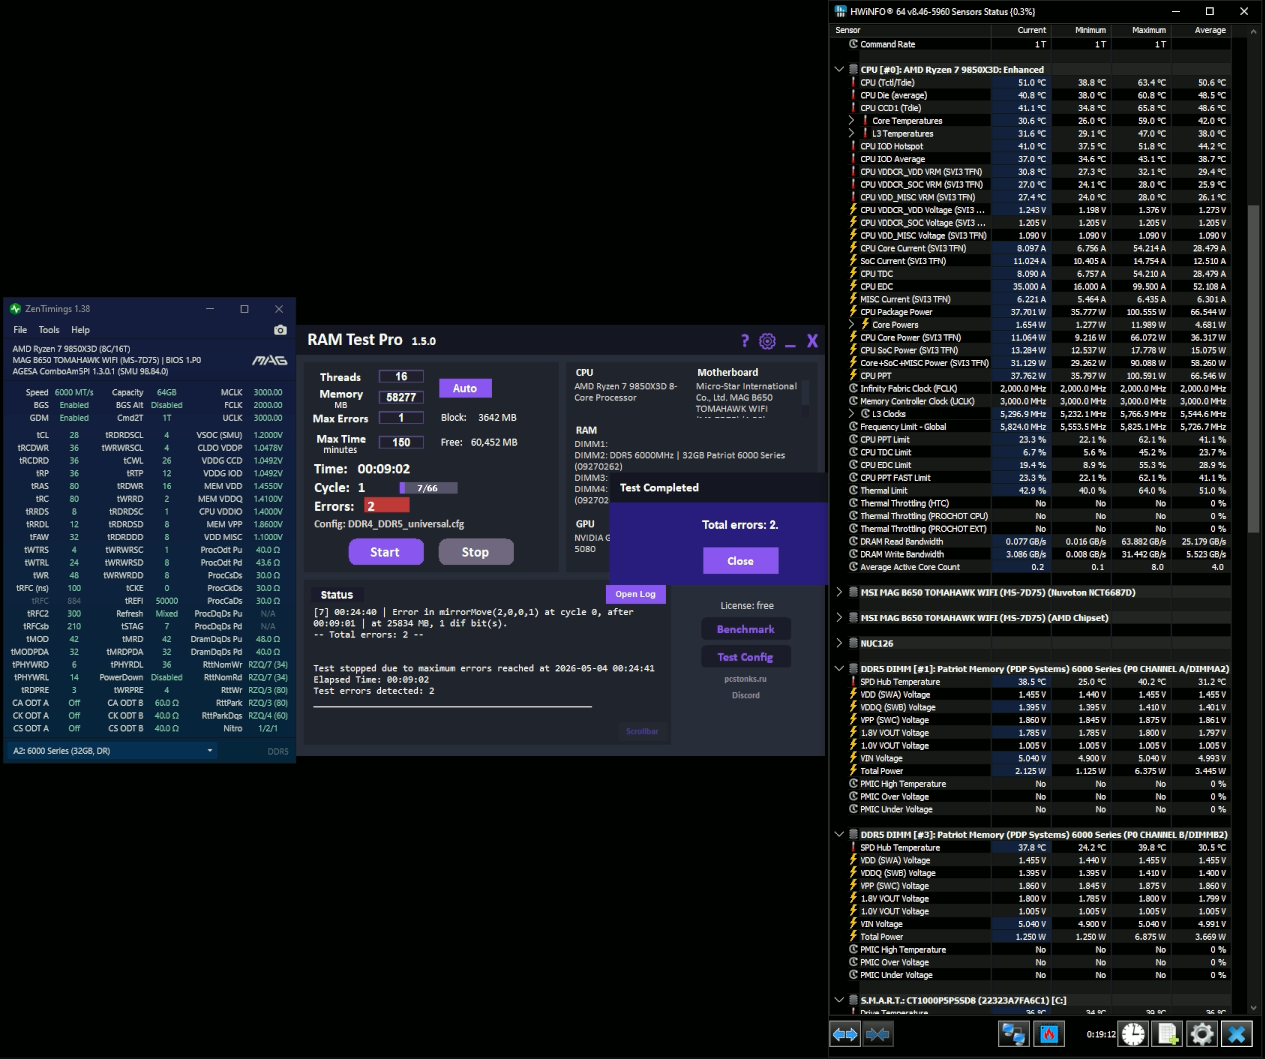Click the HWiNFO title bar app icon

tap(840, 11)
